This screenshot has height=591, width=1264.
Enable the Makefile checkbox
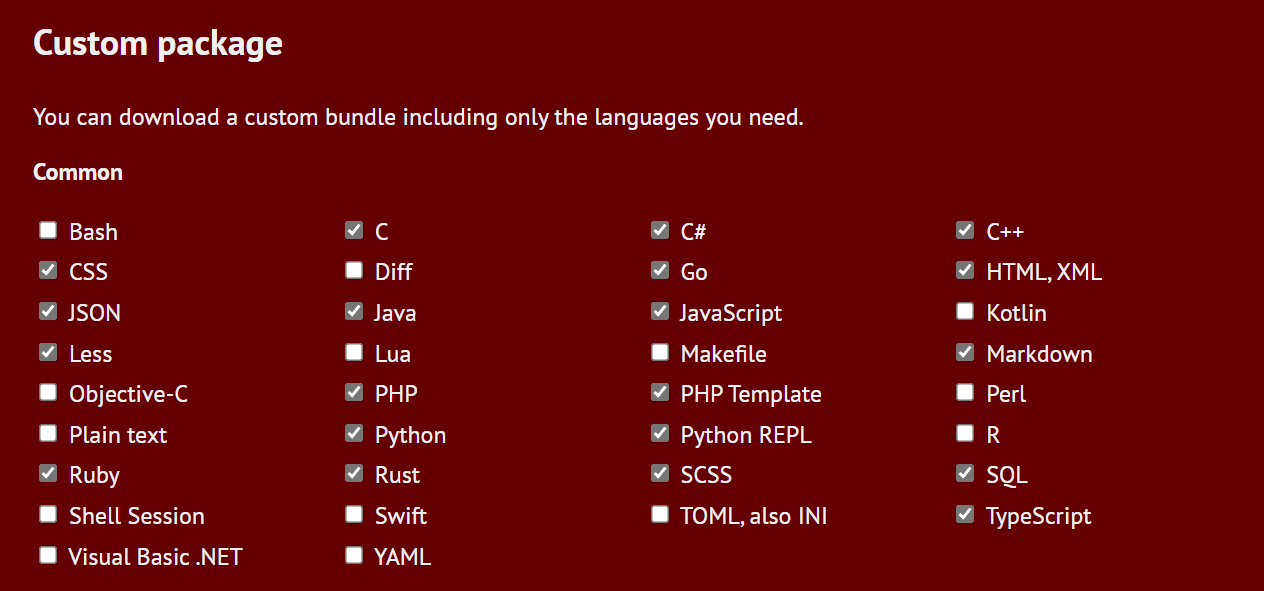[x=660, y=353]
